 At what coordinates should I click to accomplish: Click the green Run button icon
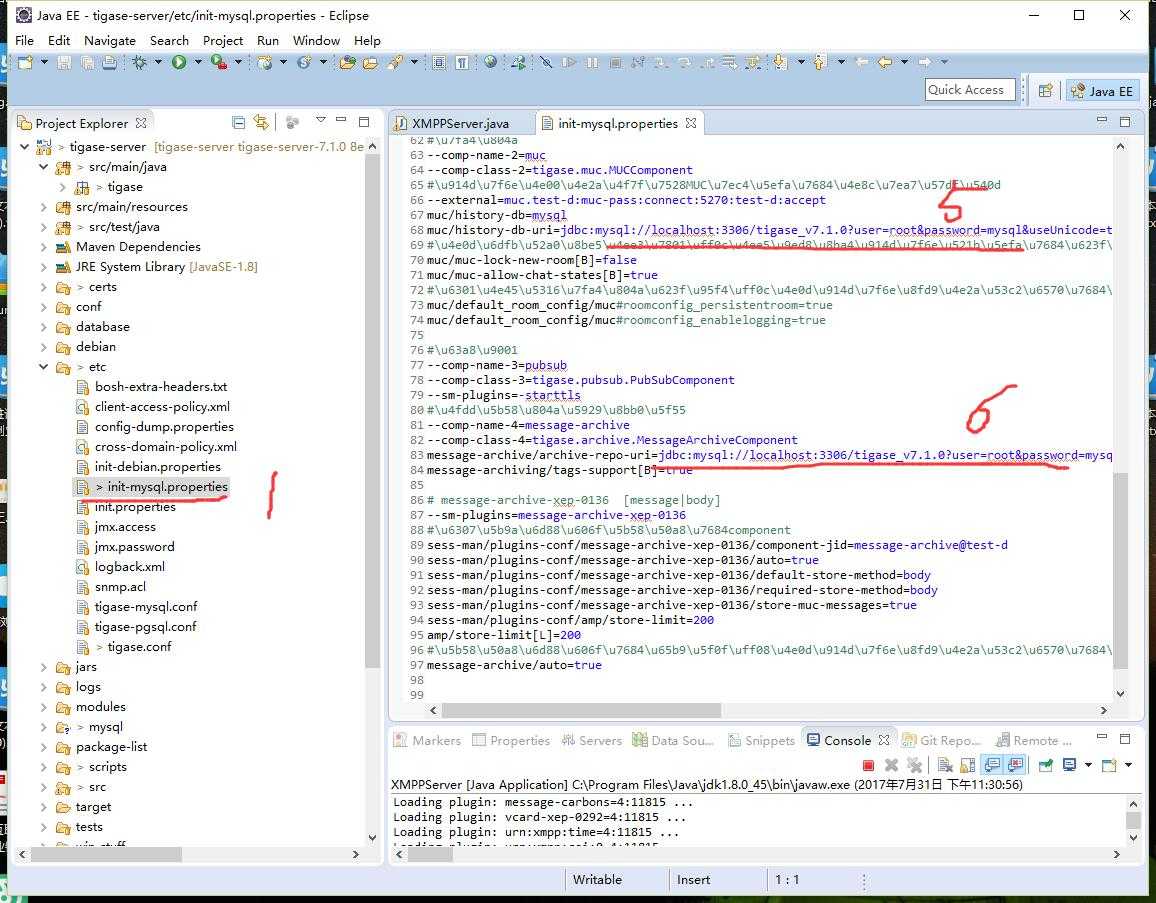pos(179,62)
